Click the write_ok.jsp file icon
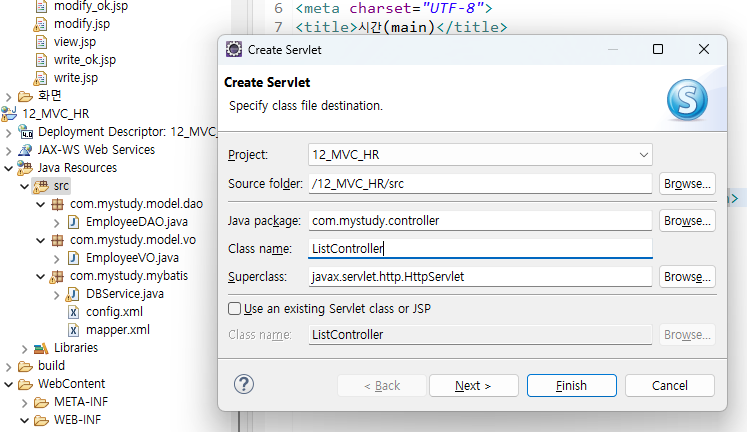The image size is (747, 432). pos(41,60)
